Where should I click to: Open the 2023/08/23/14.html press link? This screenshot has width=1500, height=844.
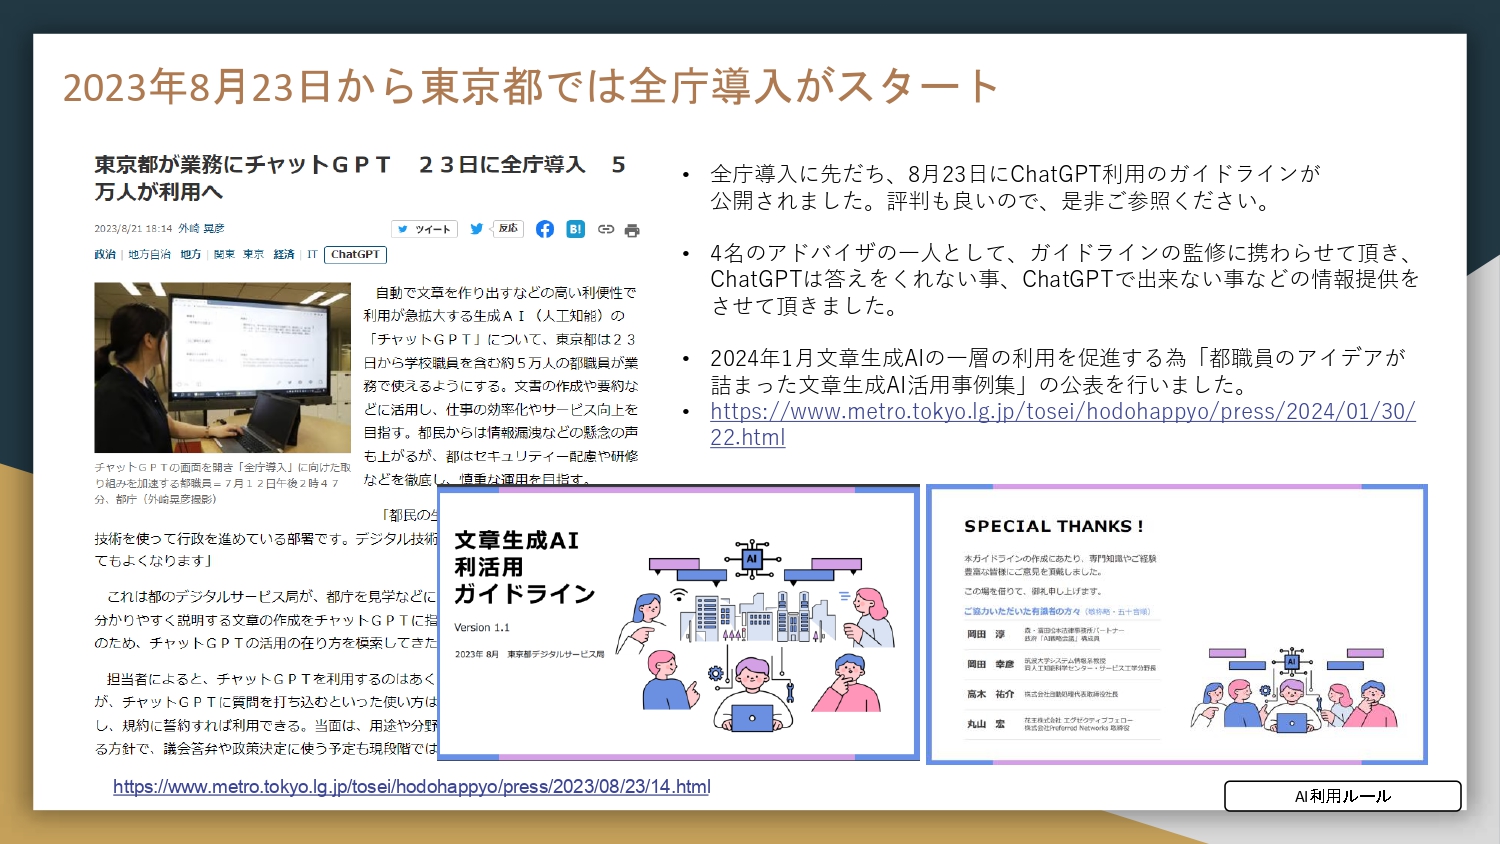tap(412, 787)
